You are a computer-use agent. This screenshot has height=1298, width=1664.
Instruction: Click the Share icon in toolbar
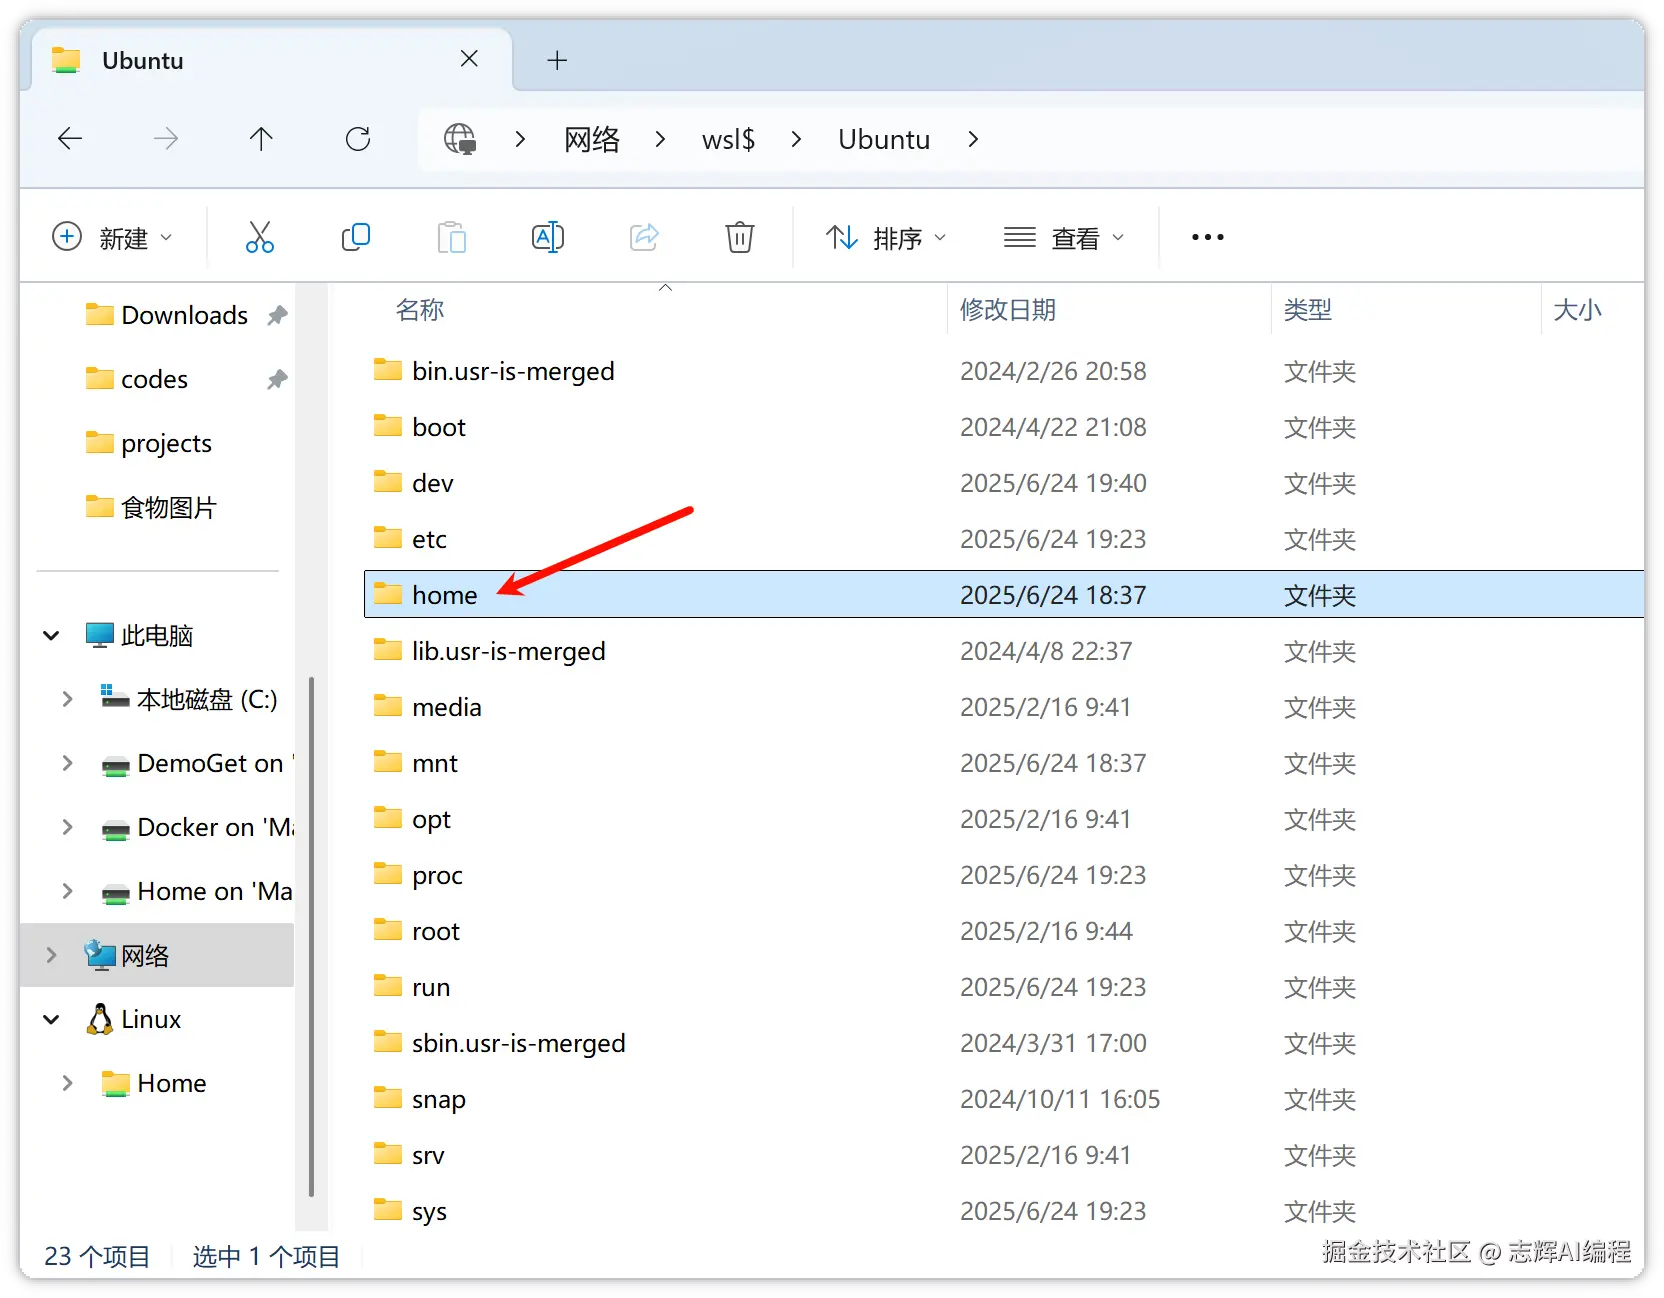coord(644,237)
